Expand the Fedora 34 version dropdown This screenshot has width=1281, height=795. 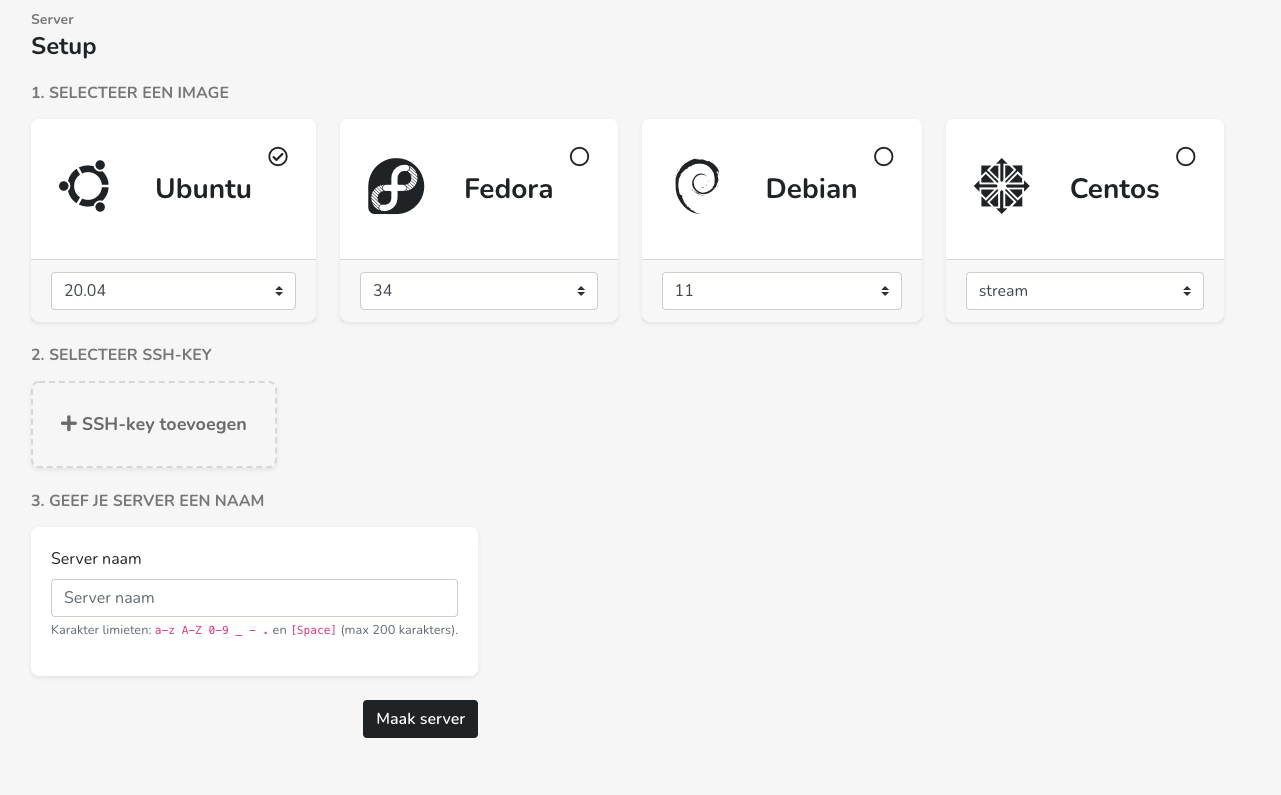pos(478,291)
